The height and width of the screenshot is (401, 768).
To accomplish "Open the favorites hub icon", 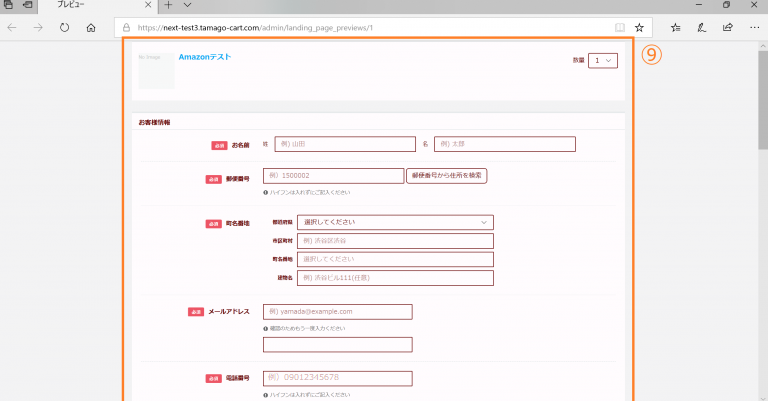I will 676,27.
